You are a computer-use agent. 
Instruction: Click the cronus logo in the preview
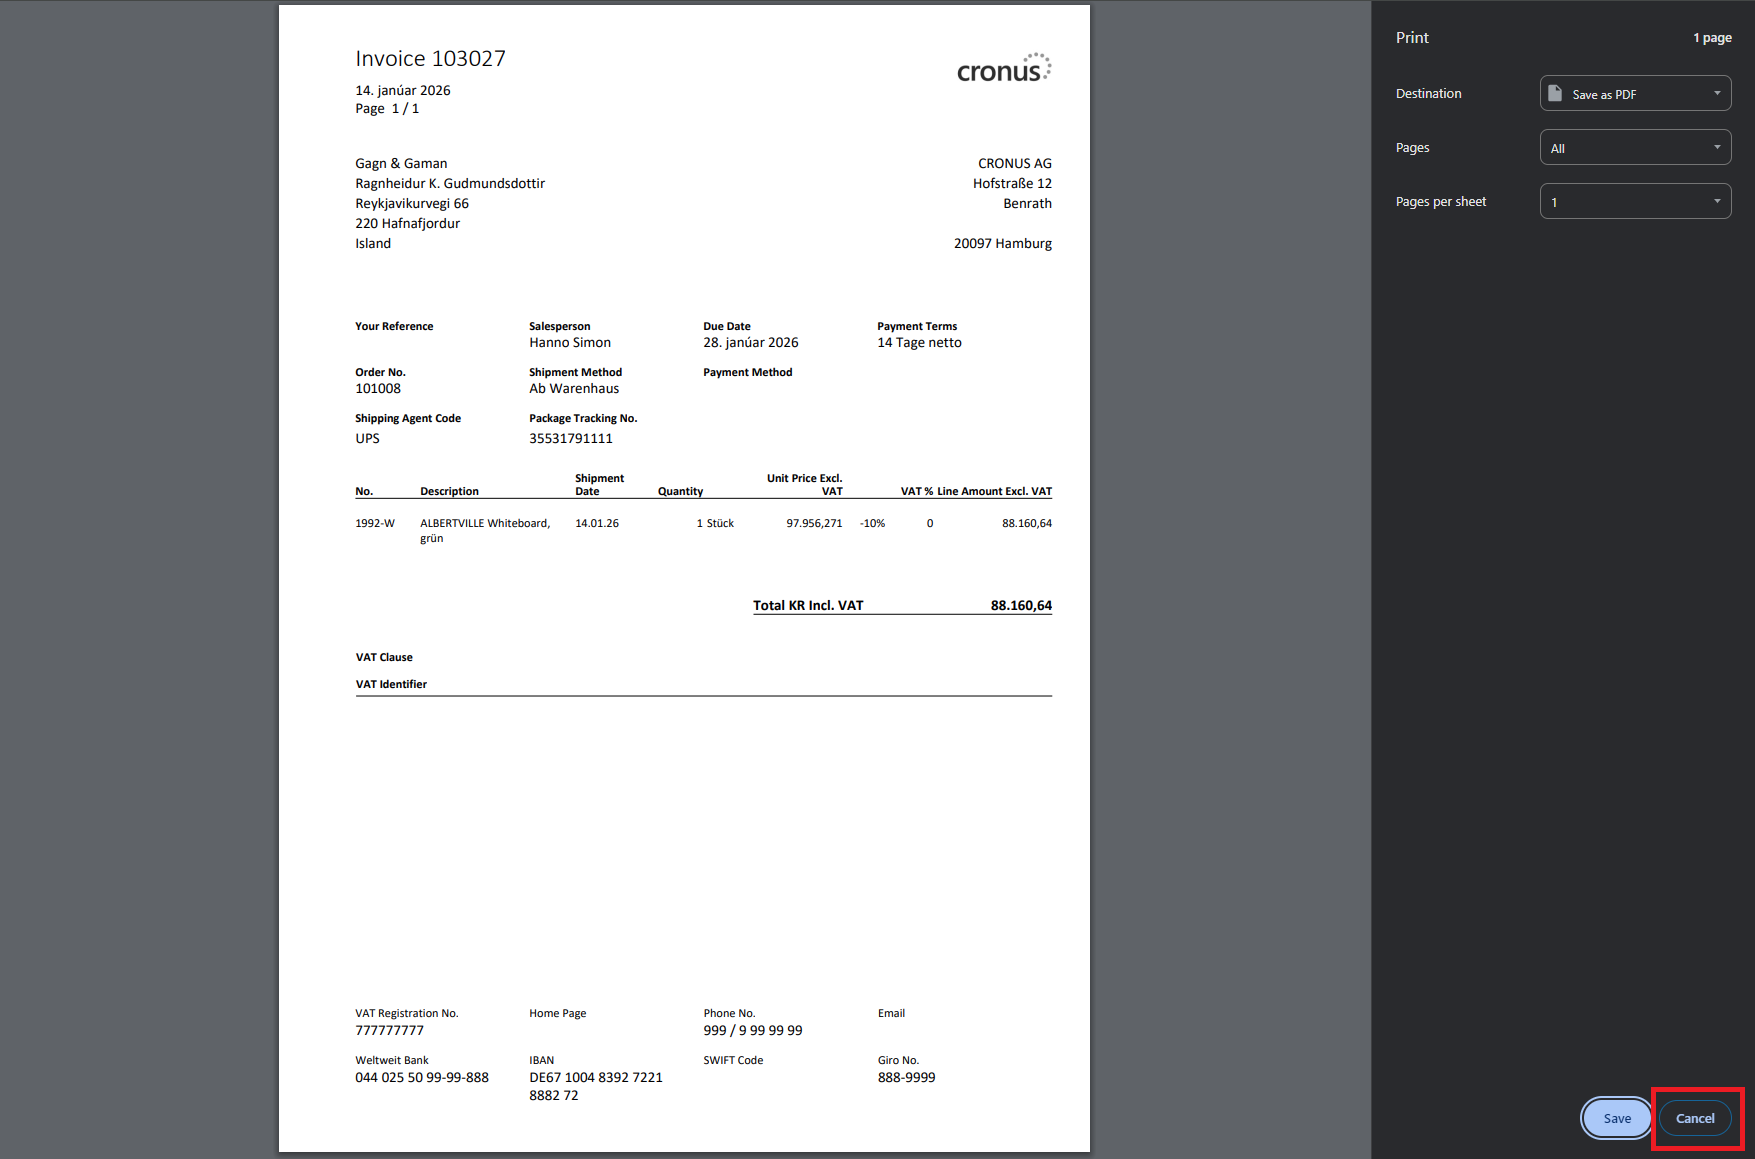1003,68
